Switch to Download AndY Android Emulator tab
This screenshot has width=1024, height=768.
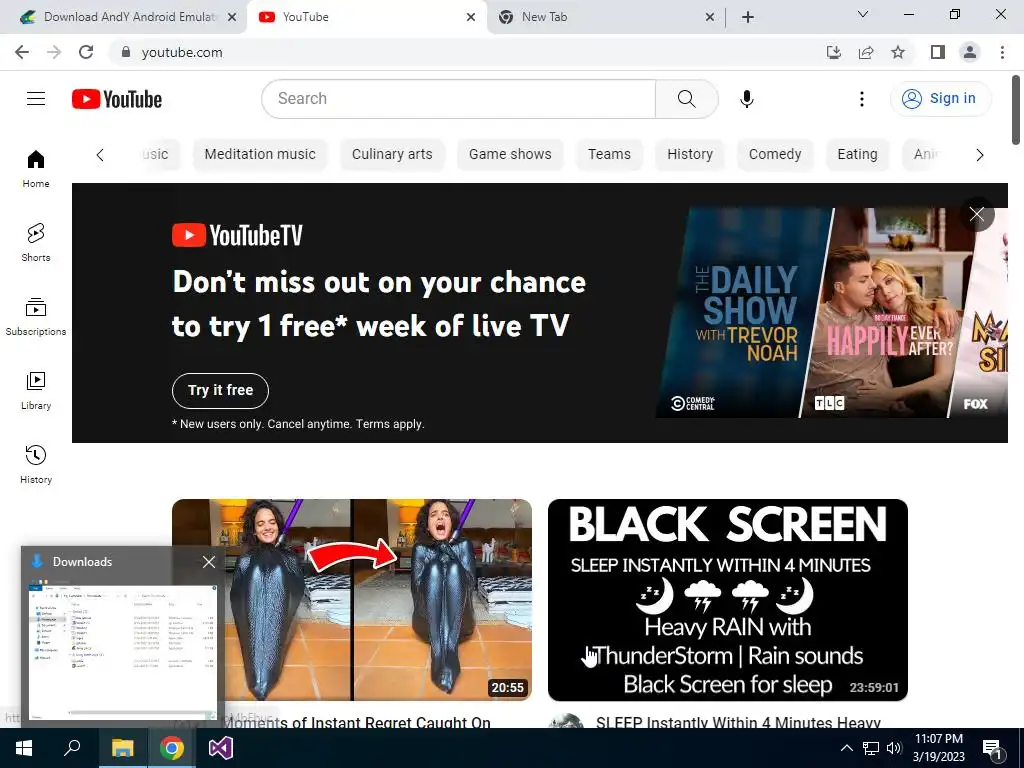(124, 17)
